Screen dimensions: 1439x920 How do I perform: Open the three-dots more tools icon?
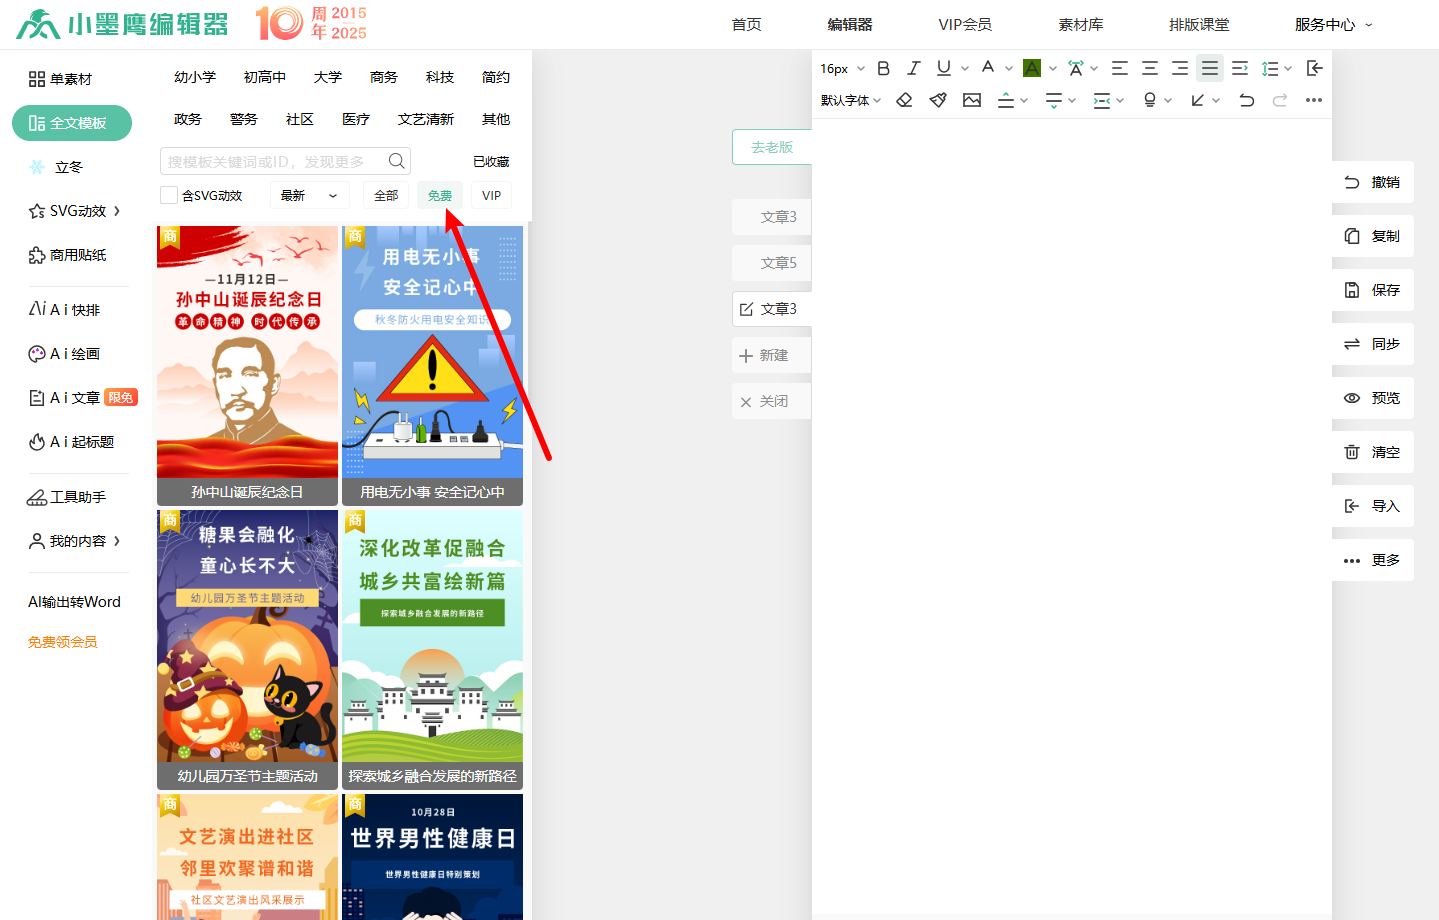click(x=1314, y=100)
